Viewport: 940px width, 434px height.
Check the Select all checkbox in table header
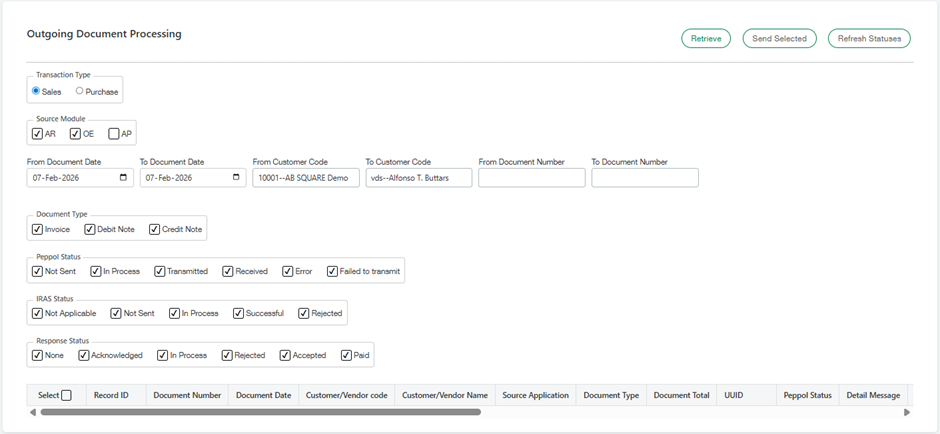66,395
